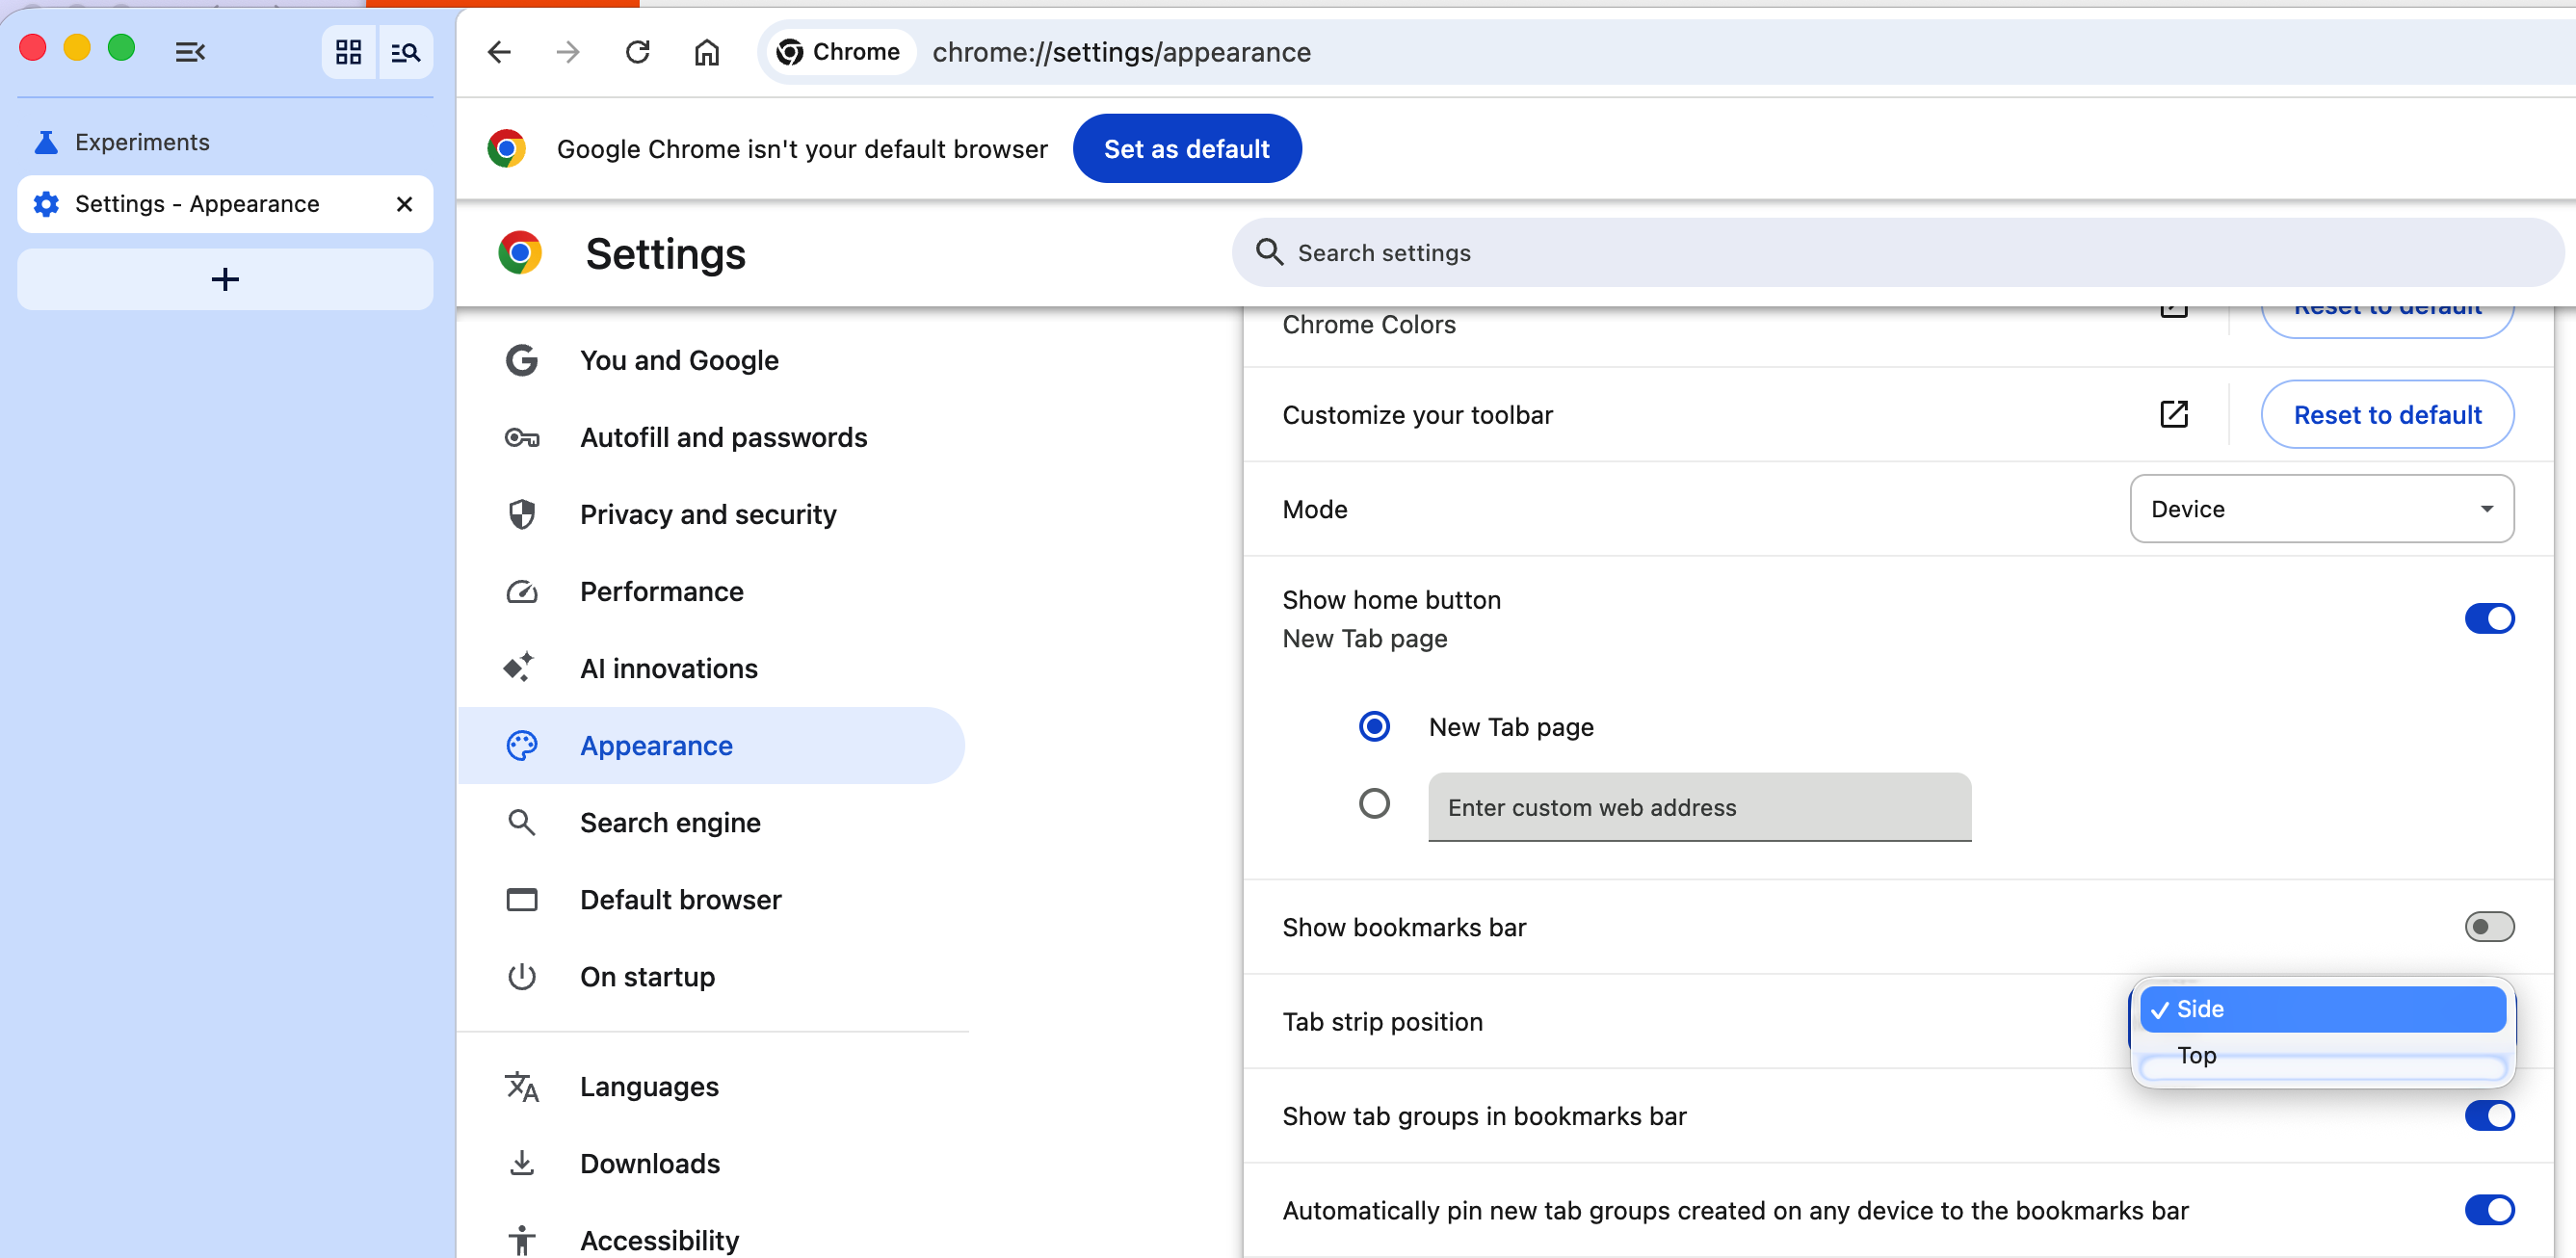2576x1258 pixels.
Task: Go back with the back arrow
Action: coord(499,52)
